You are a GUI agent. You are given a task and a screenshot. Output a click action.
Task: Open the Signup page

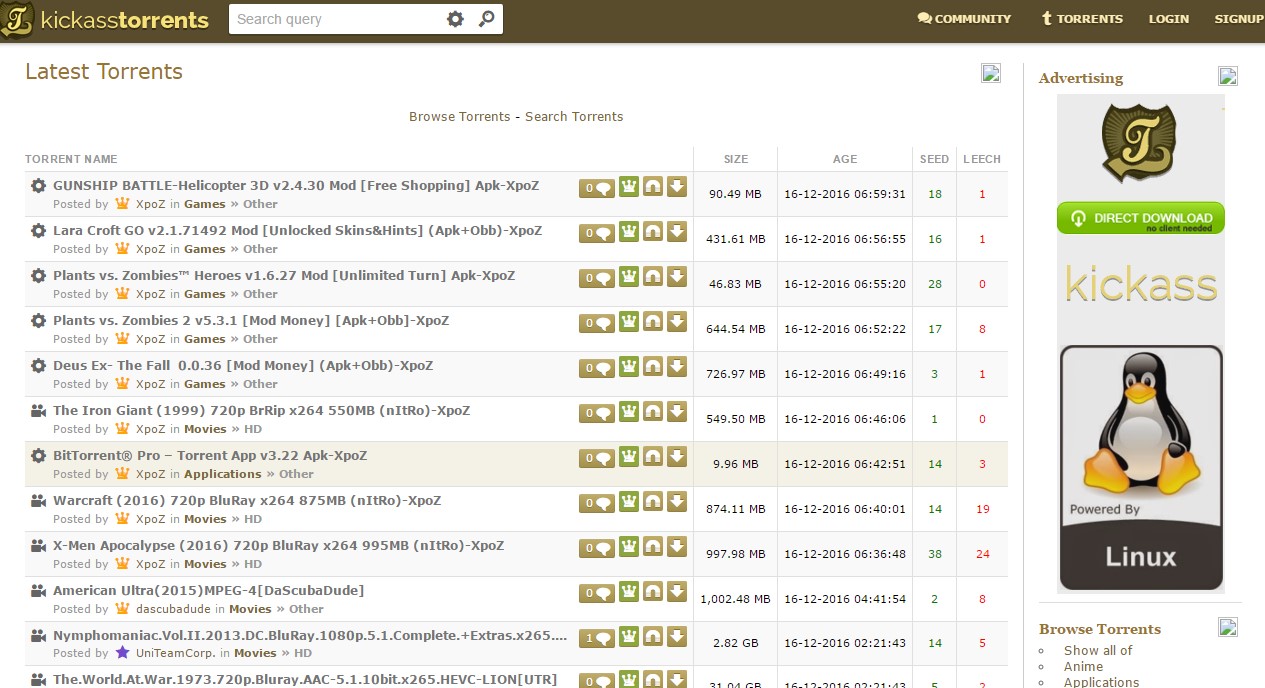coord(1239,19)
